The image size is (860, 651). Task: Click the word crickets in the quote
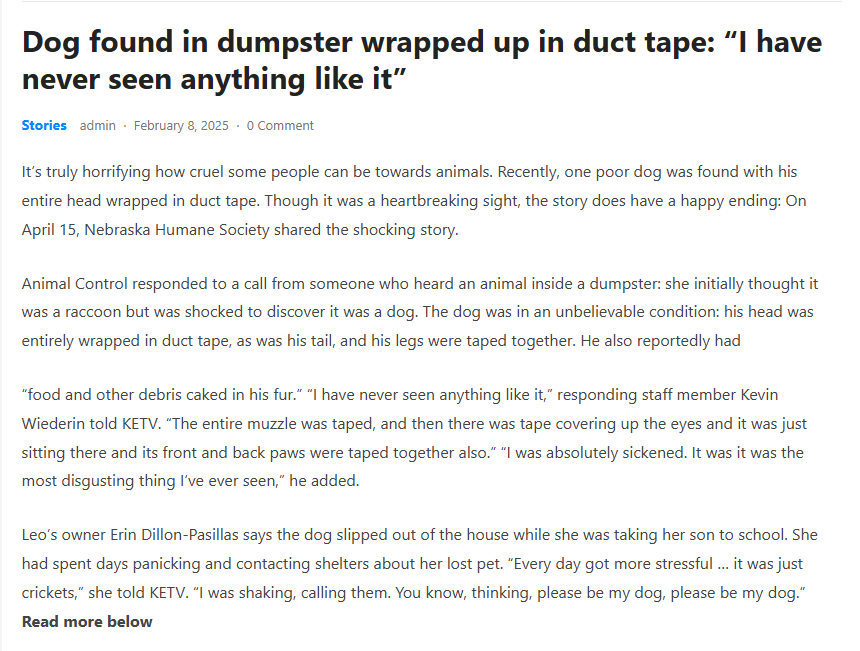(50, 593)
